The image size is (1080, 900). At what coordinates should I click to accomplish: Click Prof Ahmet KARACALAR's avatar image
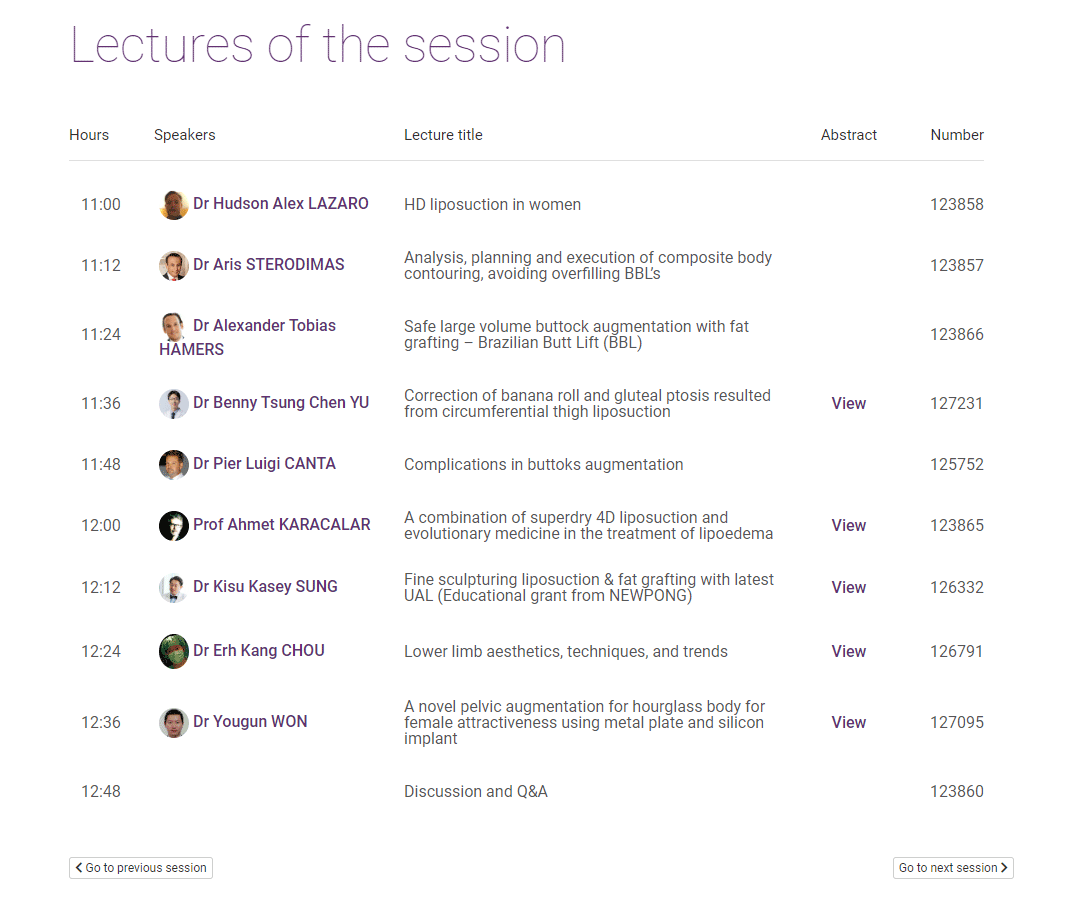click(174, 525)
